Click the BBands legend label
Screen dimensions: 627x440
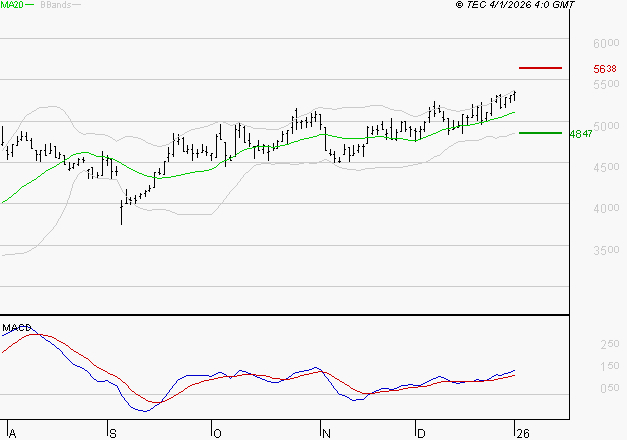pos(56,5)
